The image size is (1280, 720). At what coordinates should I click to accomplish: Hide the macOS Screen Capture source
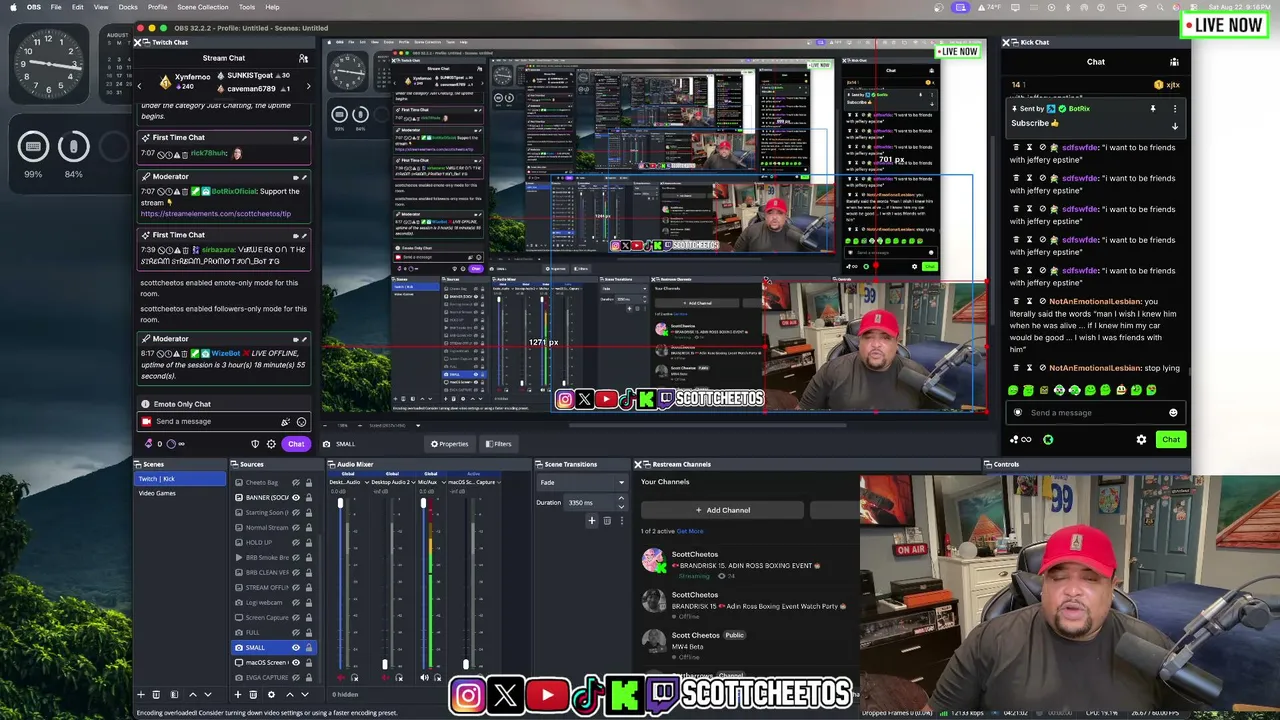[x=295, y=662]
